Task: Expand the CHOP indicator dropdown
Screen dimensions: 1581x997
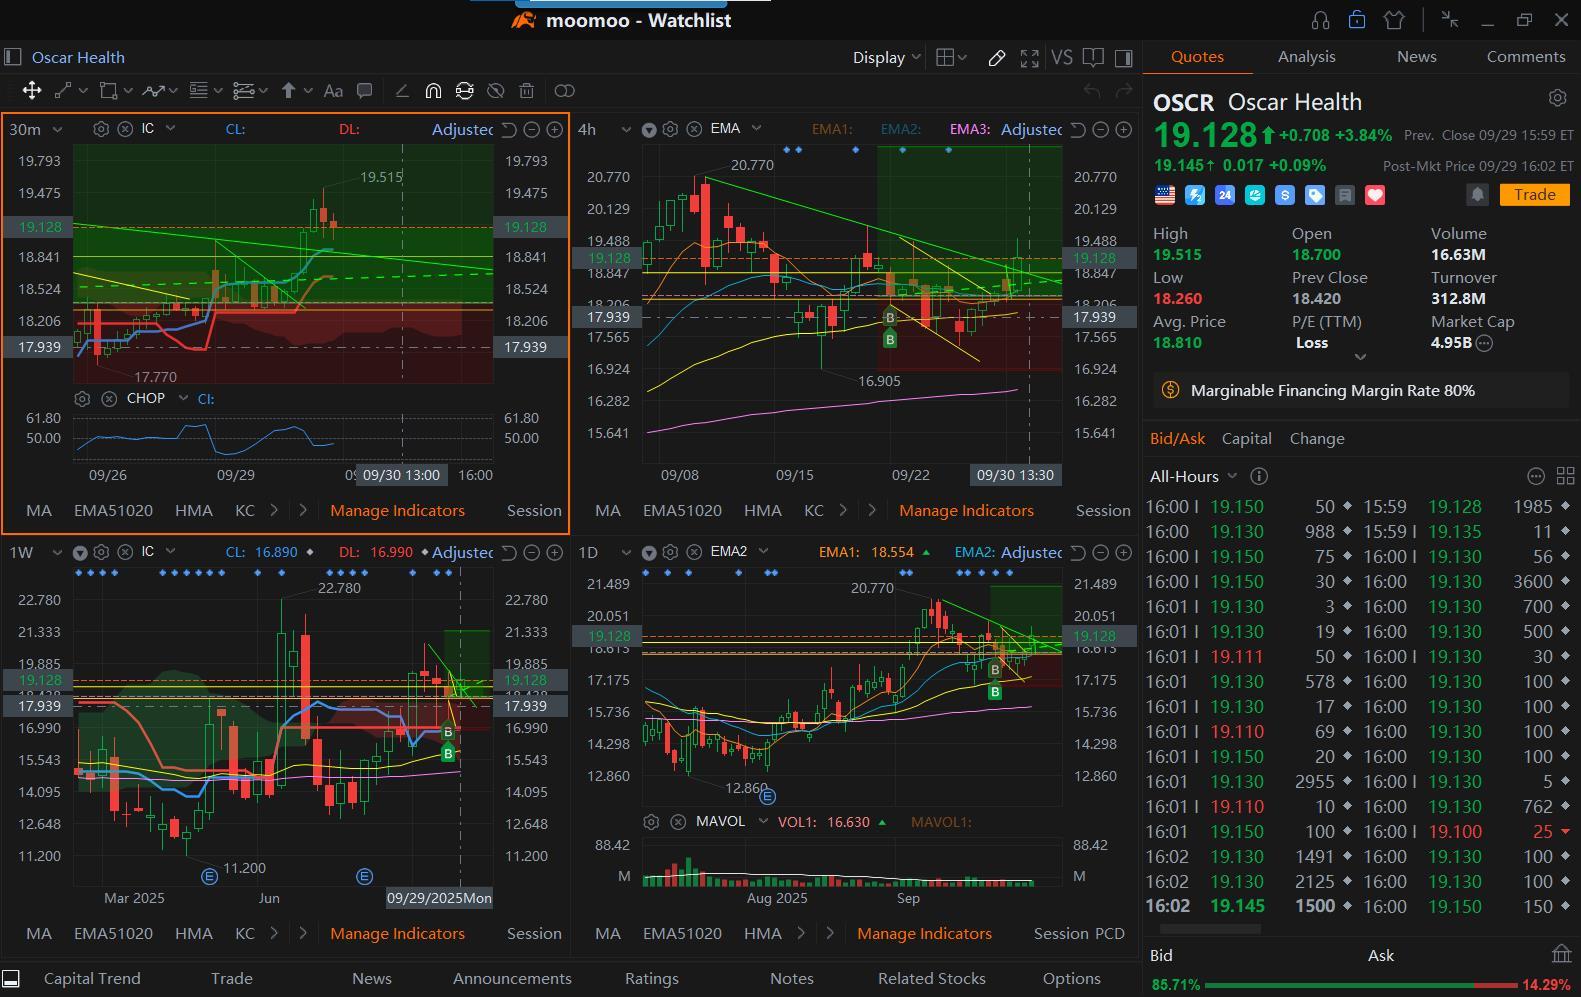Action: [183, 398]
